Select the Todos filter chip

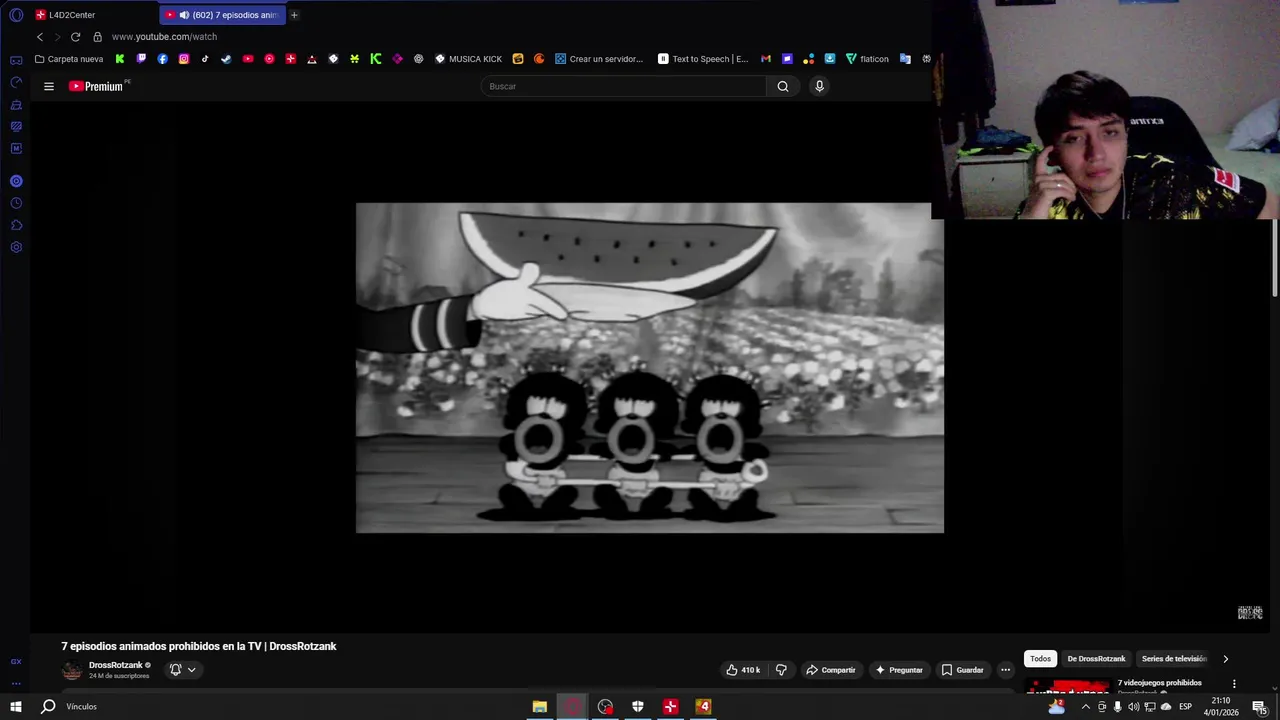click(1040, 659)
